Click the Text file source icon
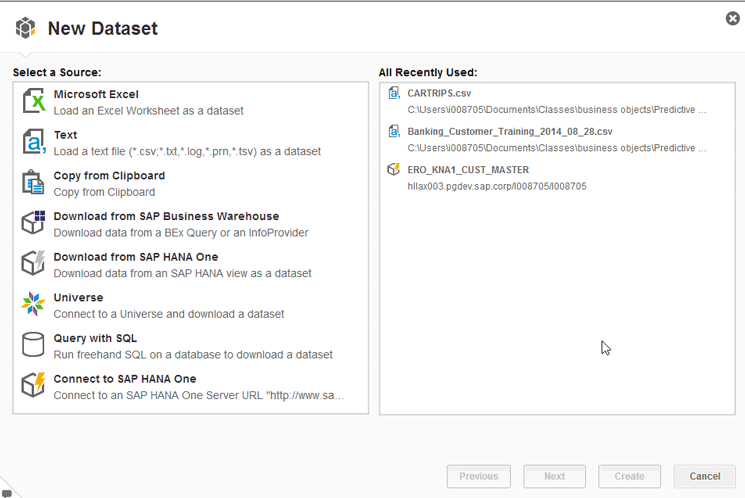 click(34, 143)
